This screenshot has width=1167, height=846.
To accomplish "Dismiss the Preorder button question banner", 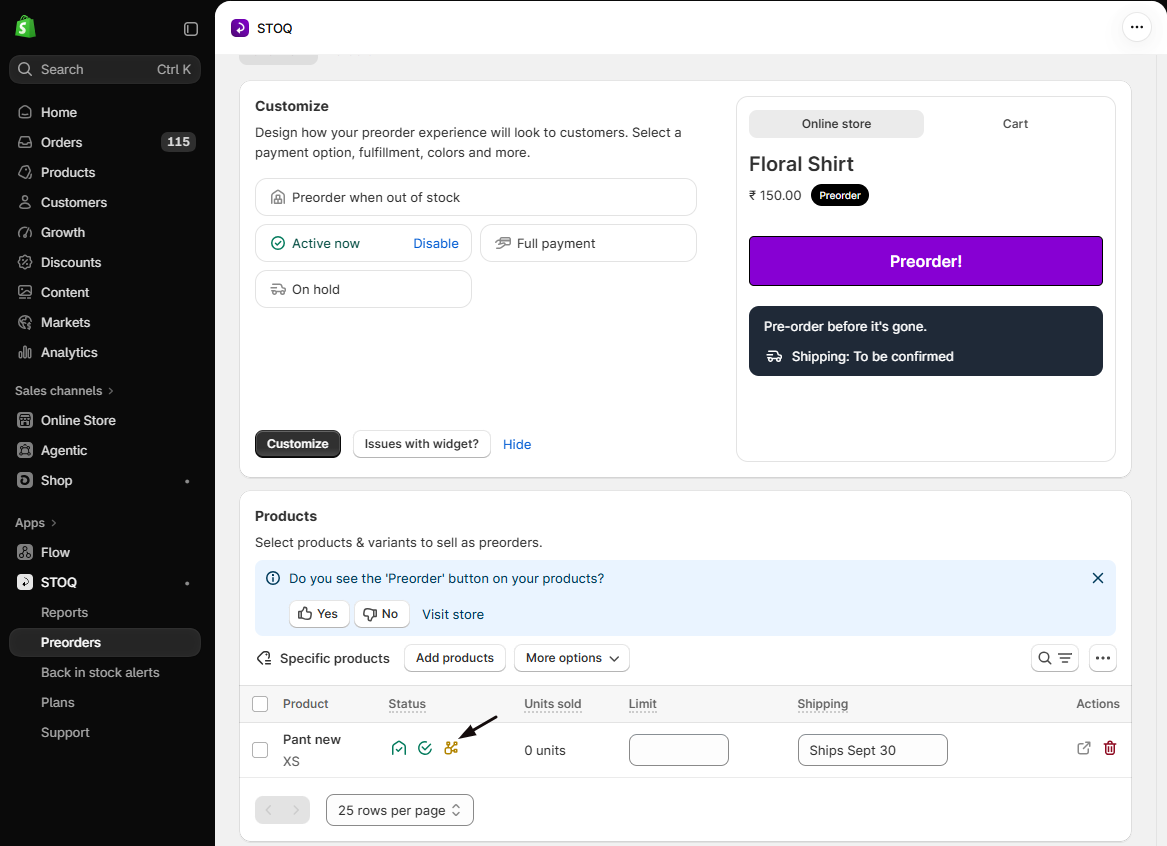I will (x=1098, y=578).
